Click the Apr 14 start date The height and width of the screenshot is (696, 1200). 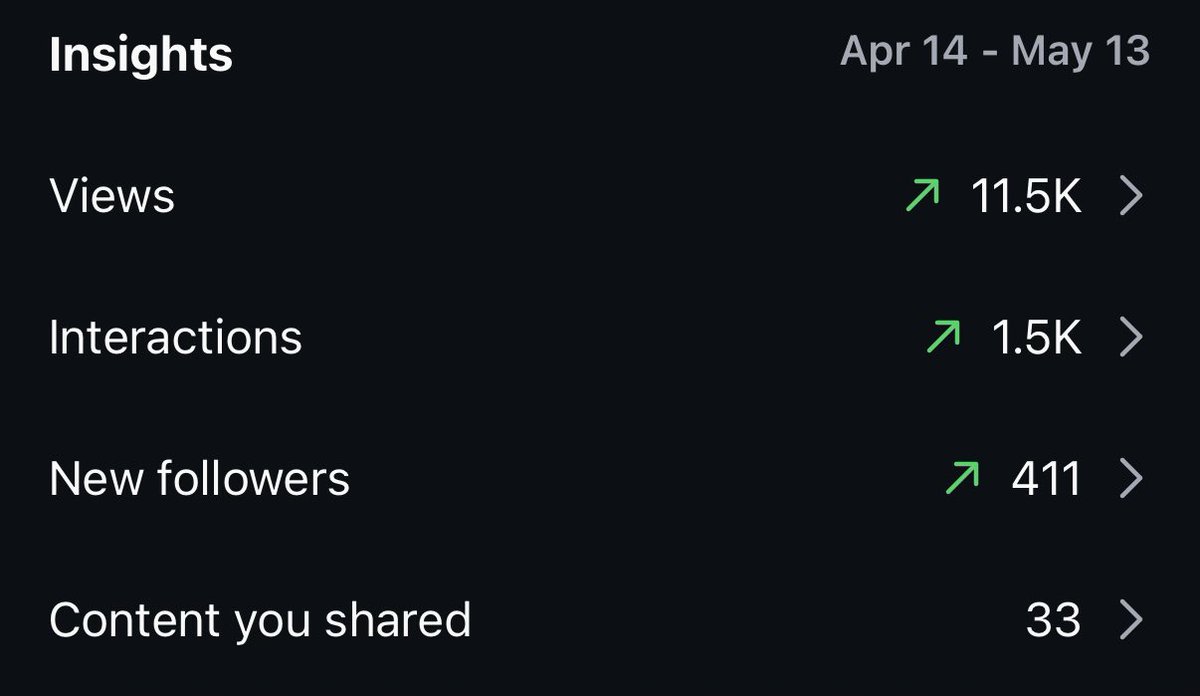pyautogui.click(x=904, y=52)
